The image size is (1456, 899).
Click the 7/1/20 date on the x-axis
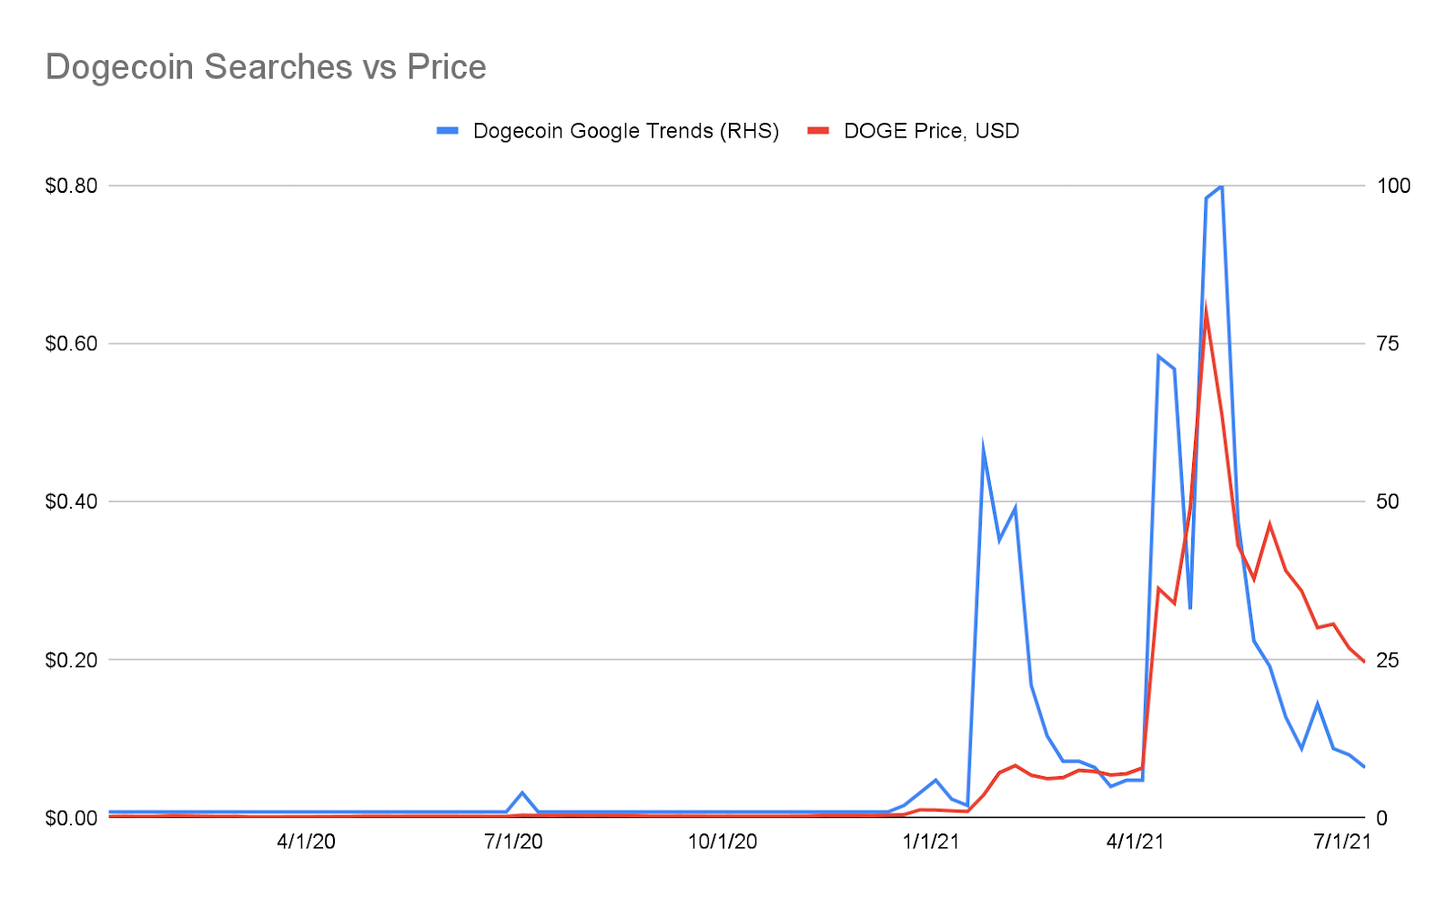(x=513, y=842)
